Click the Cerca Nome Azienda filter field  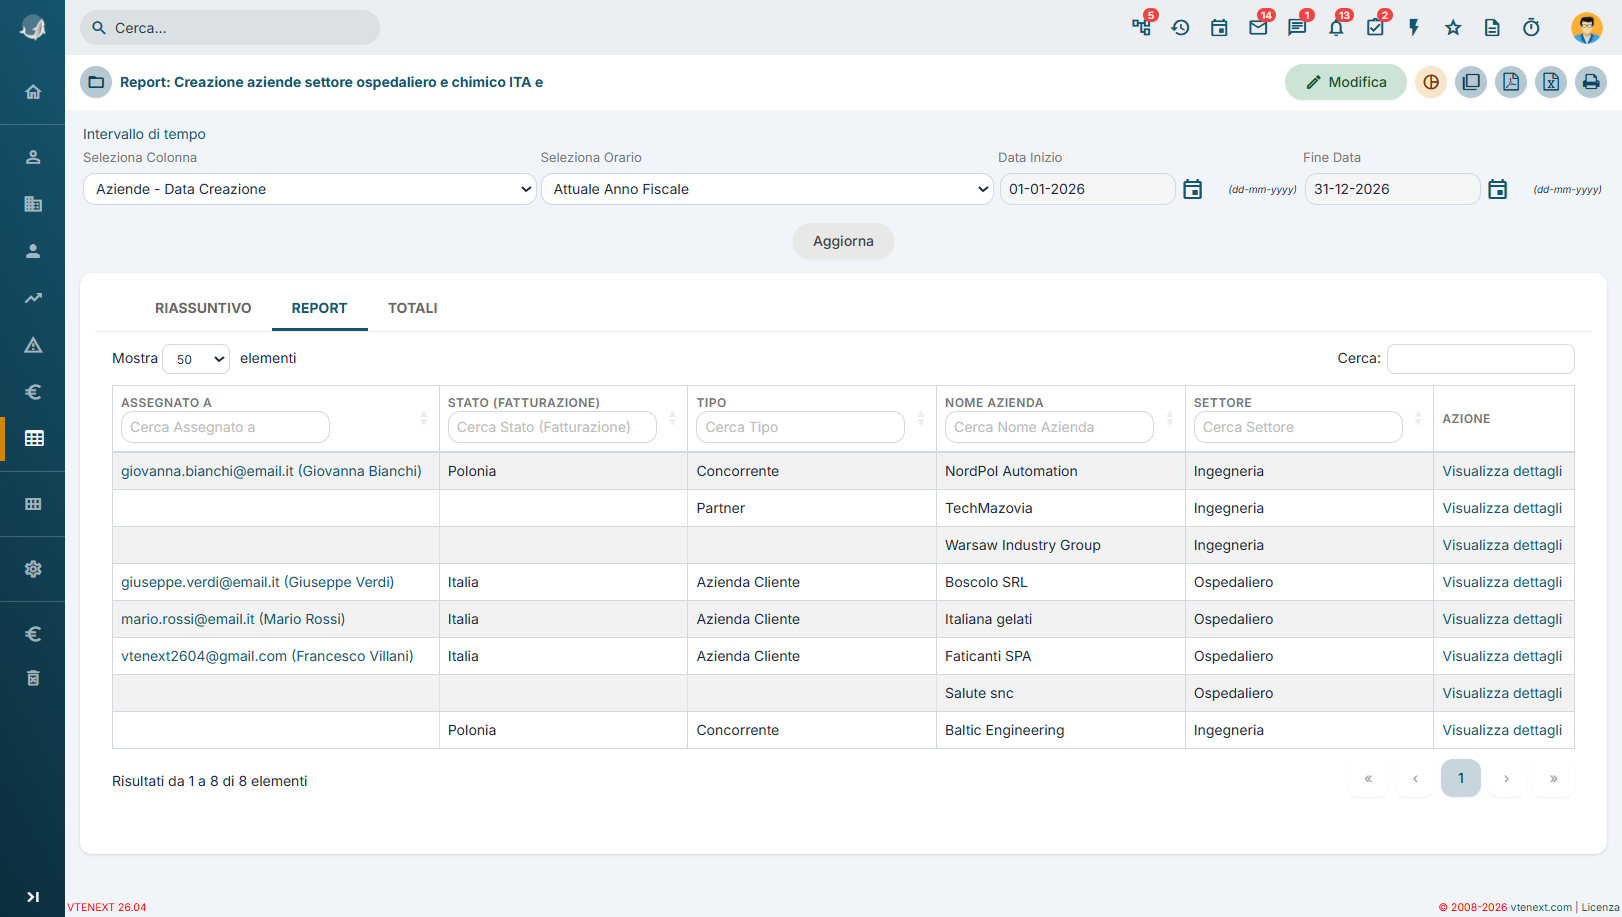1049,427
